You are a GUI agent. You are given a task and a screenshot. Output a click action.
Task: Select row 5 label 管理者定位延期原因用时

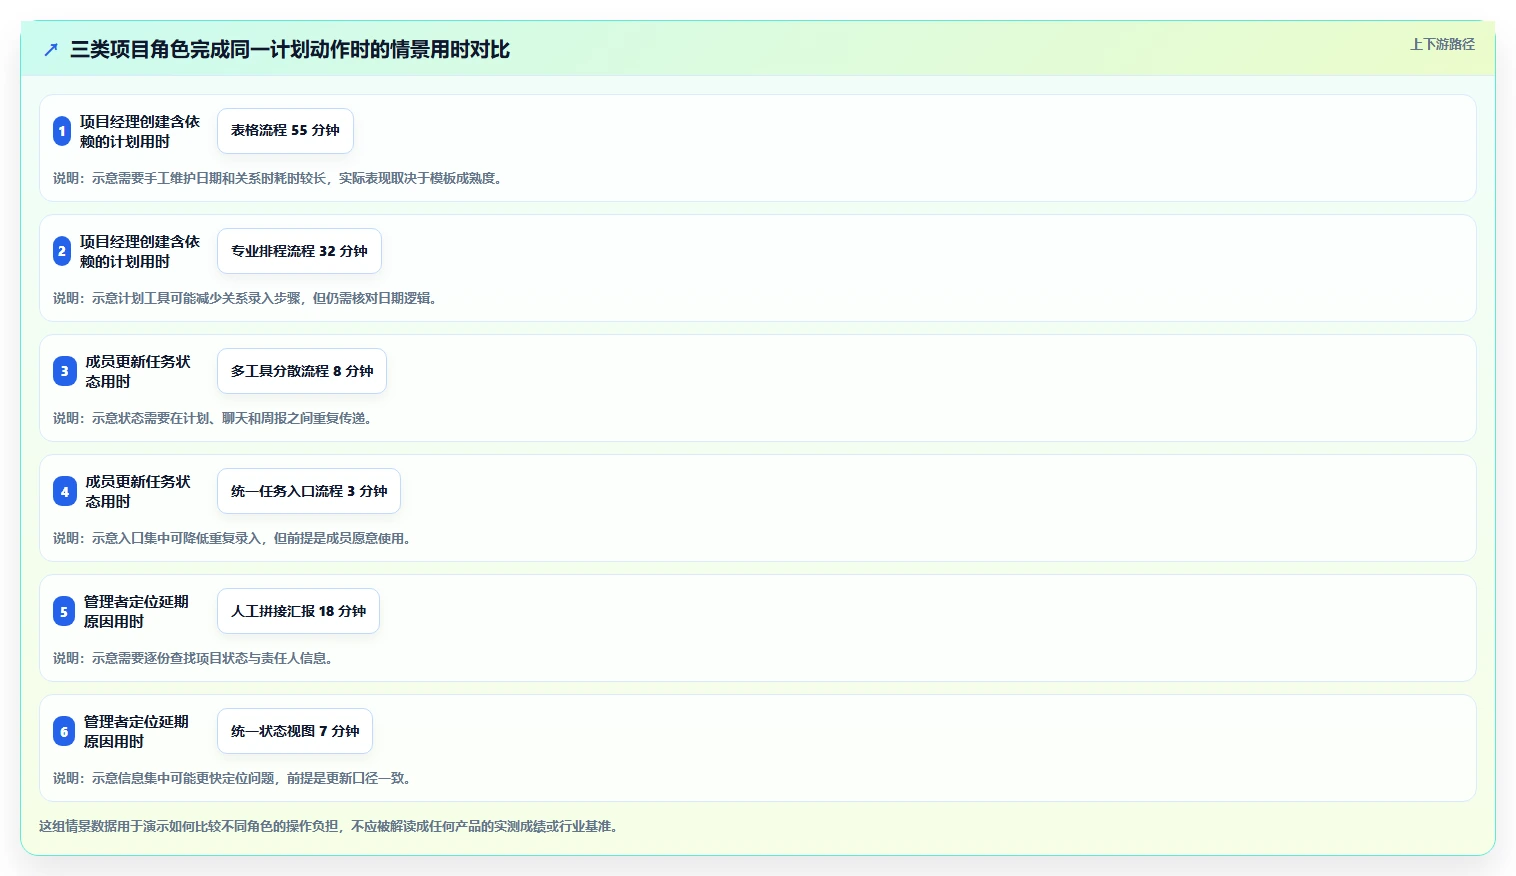pos(136,611)
